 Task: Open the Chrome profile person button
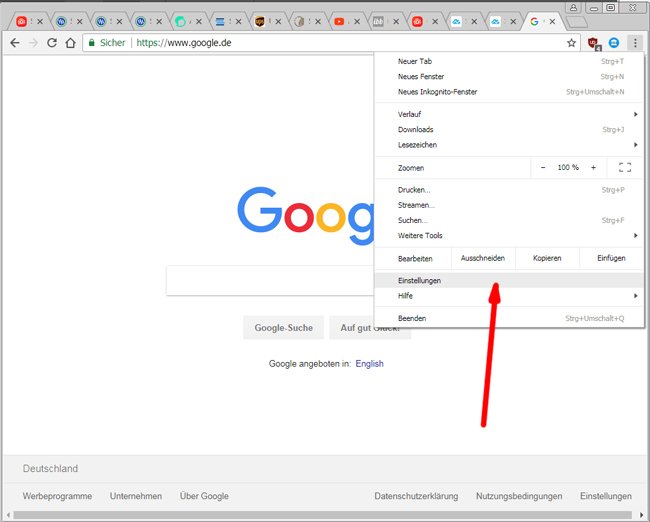pyautogui.click(x=573, y=7)
